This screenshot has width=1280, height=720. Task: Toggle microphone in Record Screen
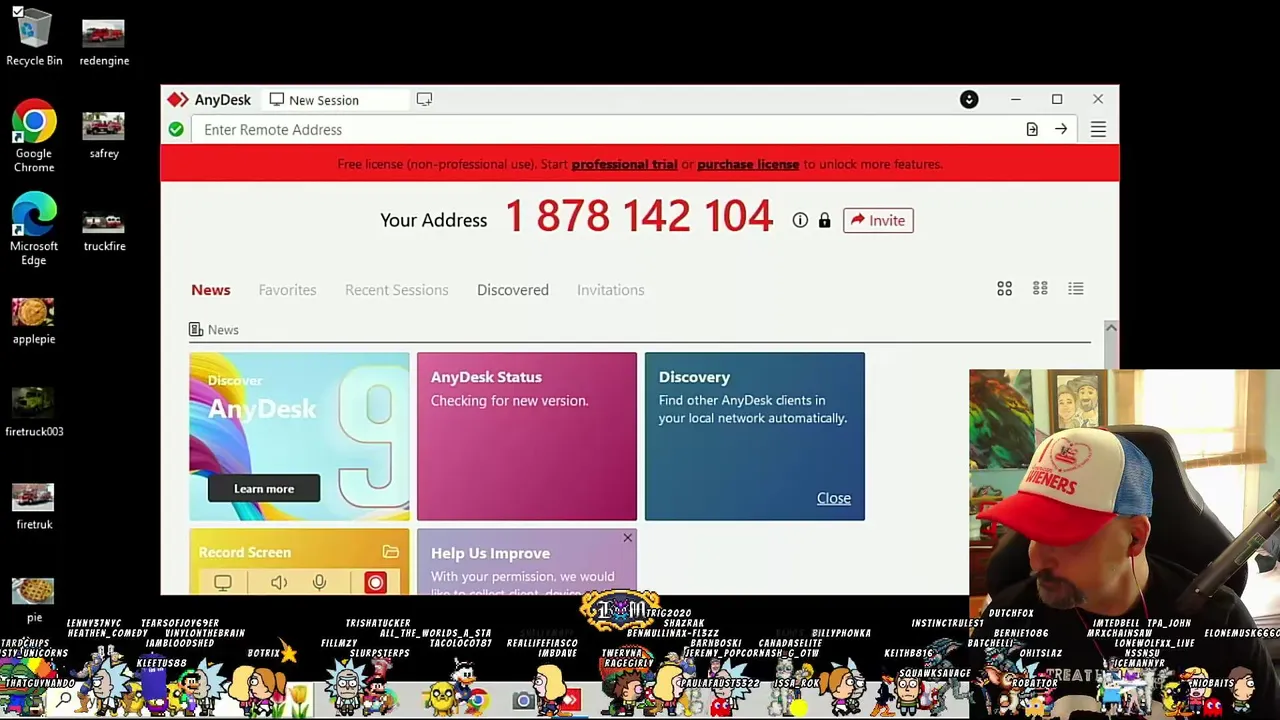(319, 583)
